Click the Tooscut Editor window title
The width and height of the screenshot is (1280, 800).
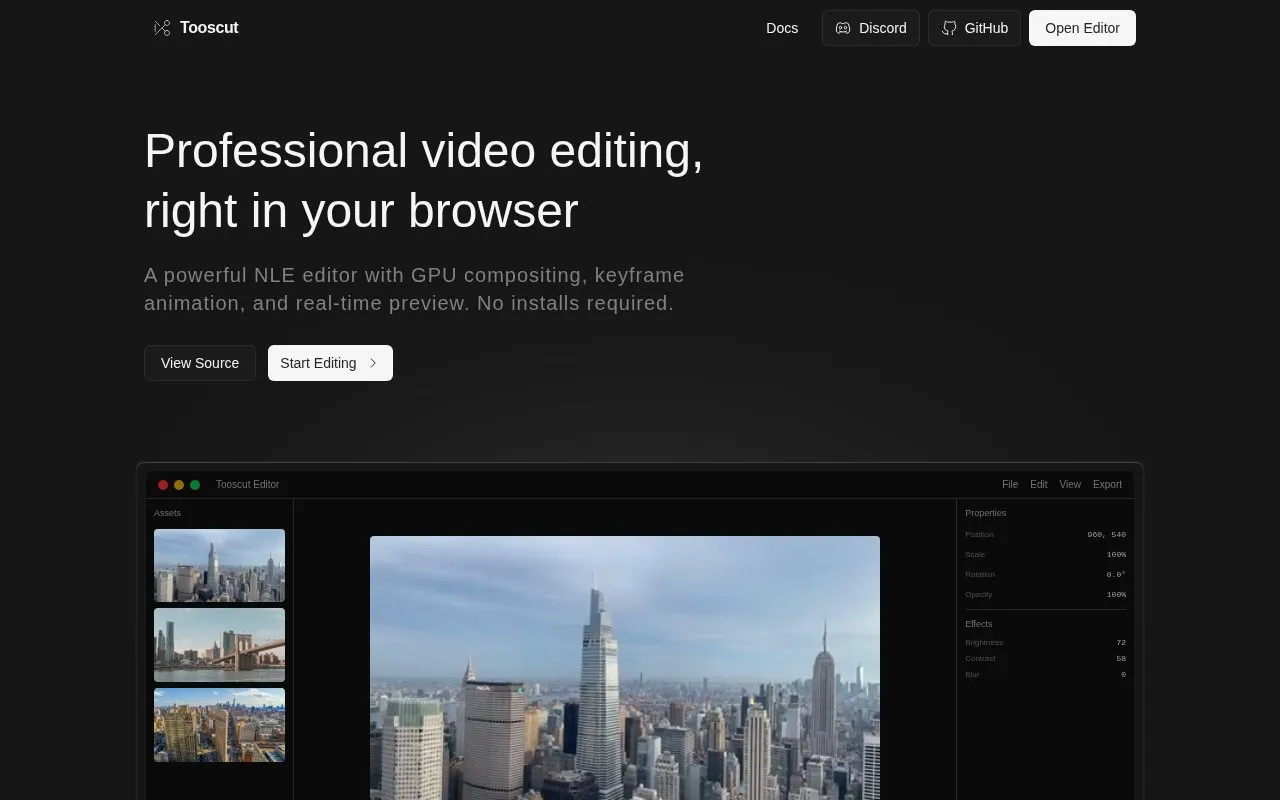[x=247, y=485]
